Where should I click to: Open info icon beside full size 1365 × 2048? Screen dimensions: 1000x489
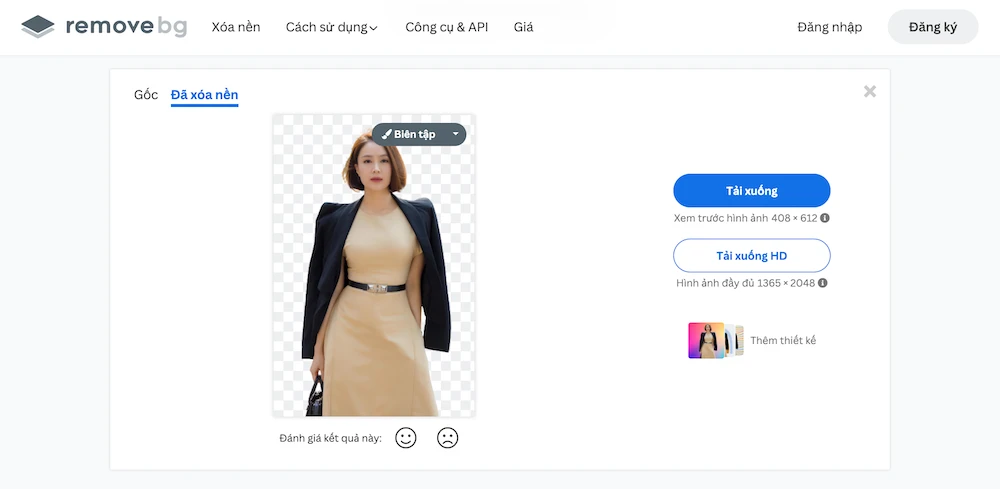(x=823, y=283)
